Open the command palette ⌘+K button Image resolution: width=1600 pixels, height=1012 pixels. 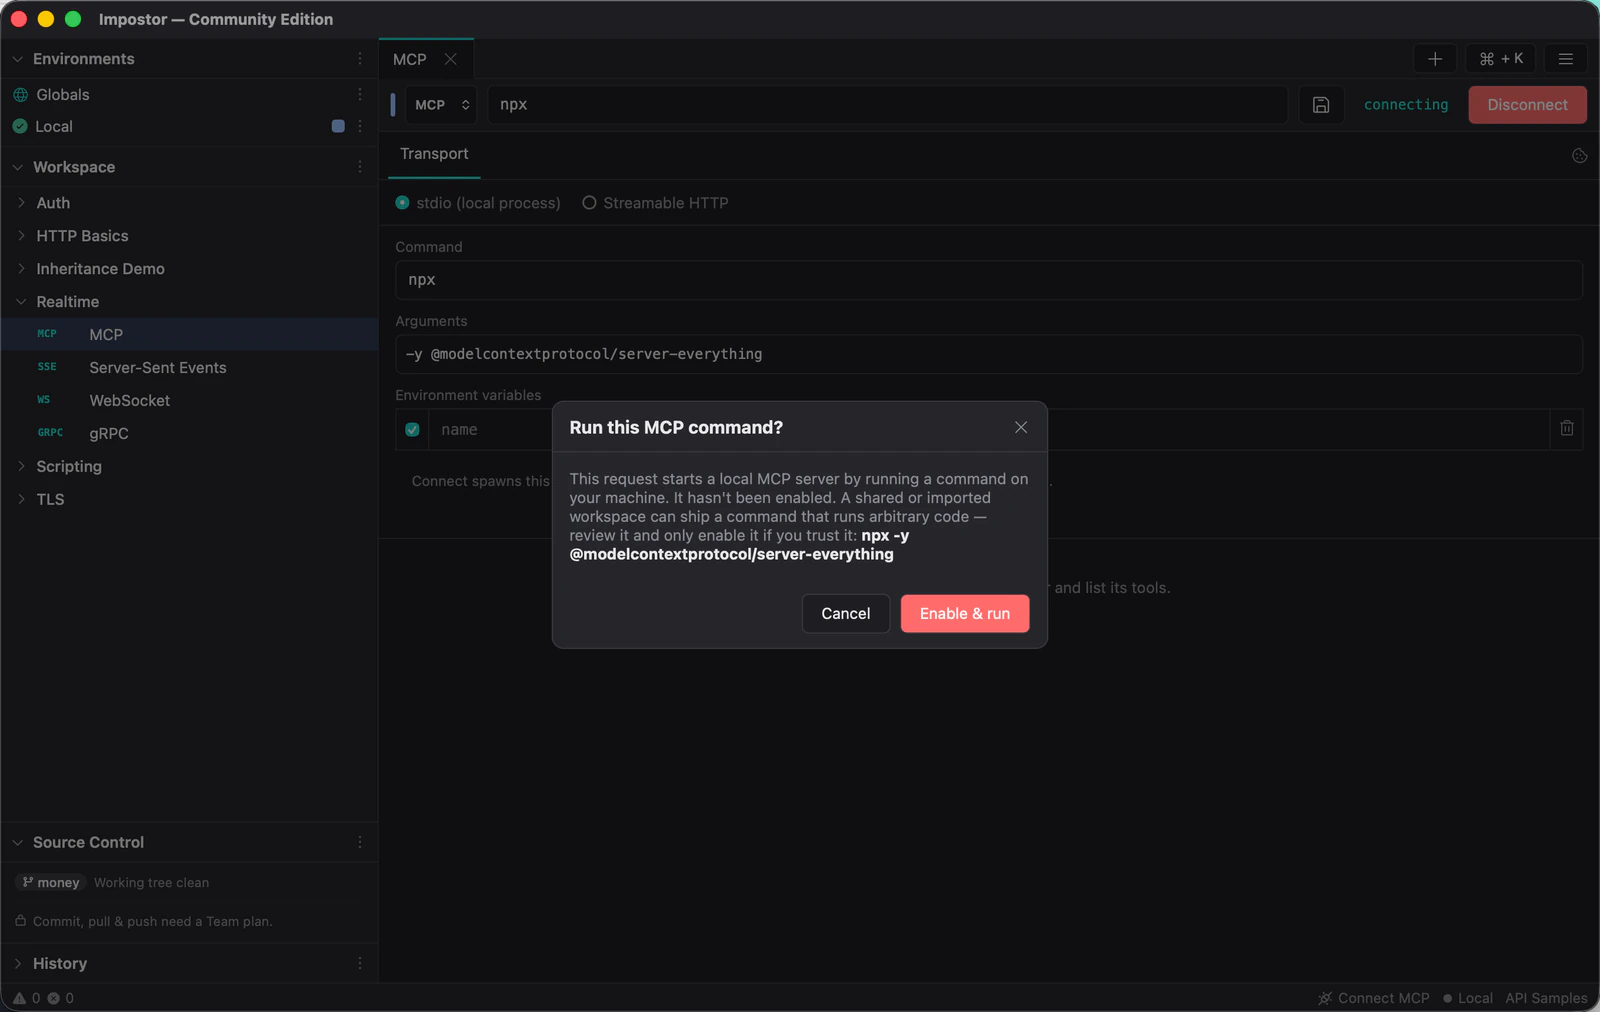point(1501,59)
